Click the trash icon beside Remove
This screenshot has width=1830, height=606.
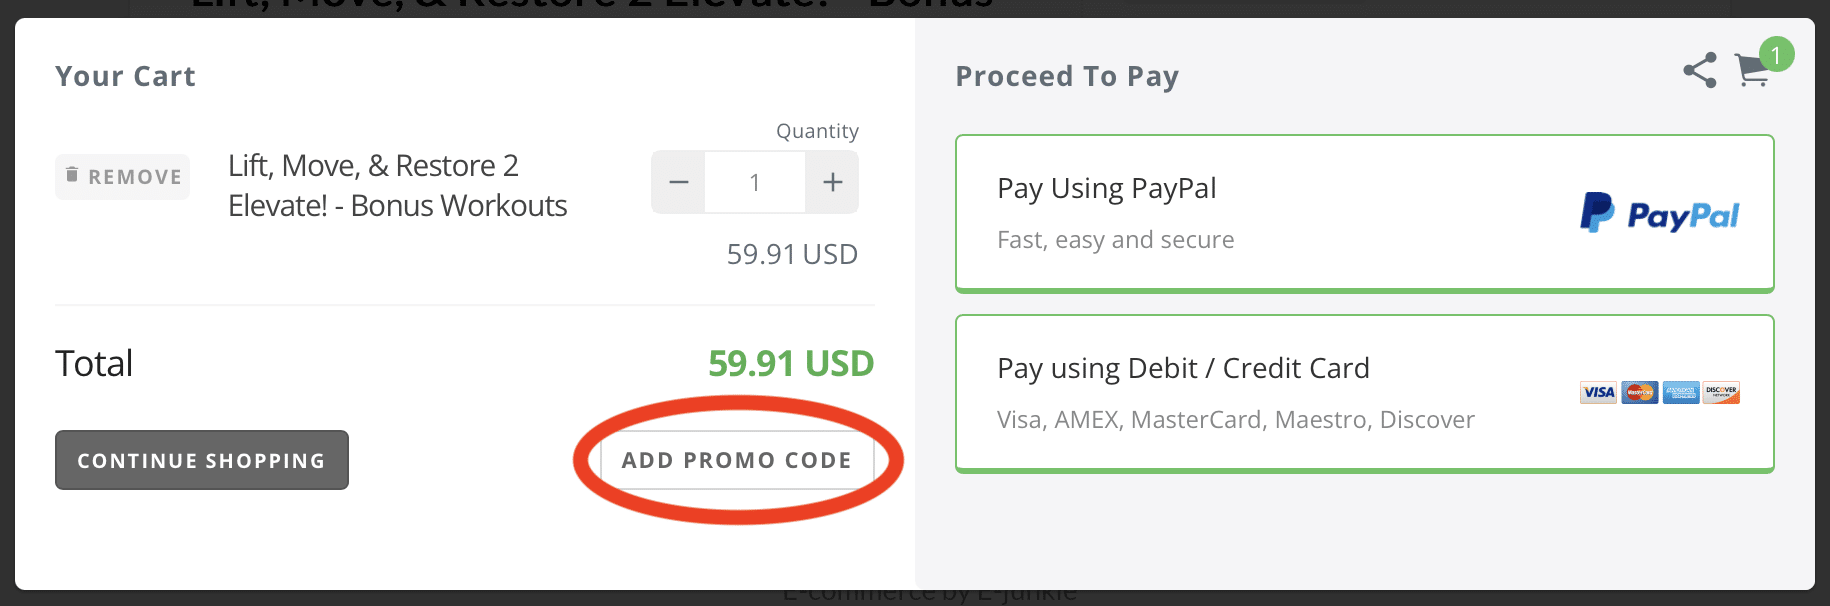coord(72,175)
